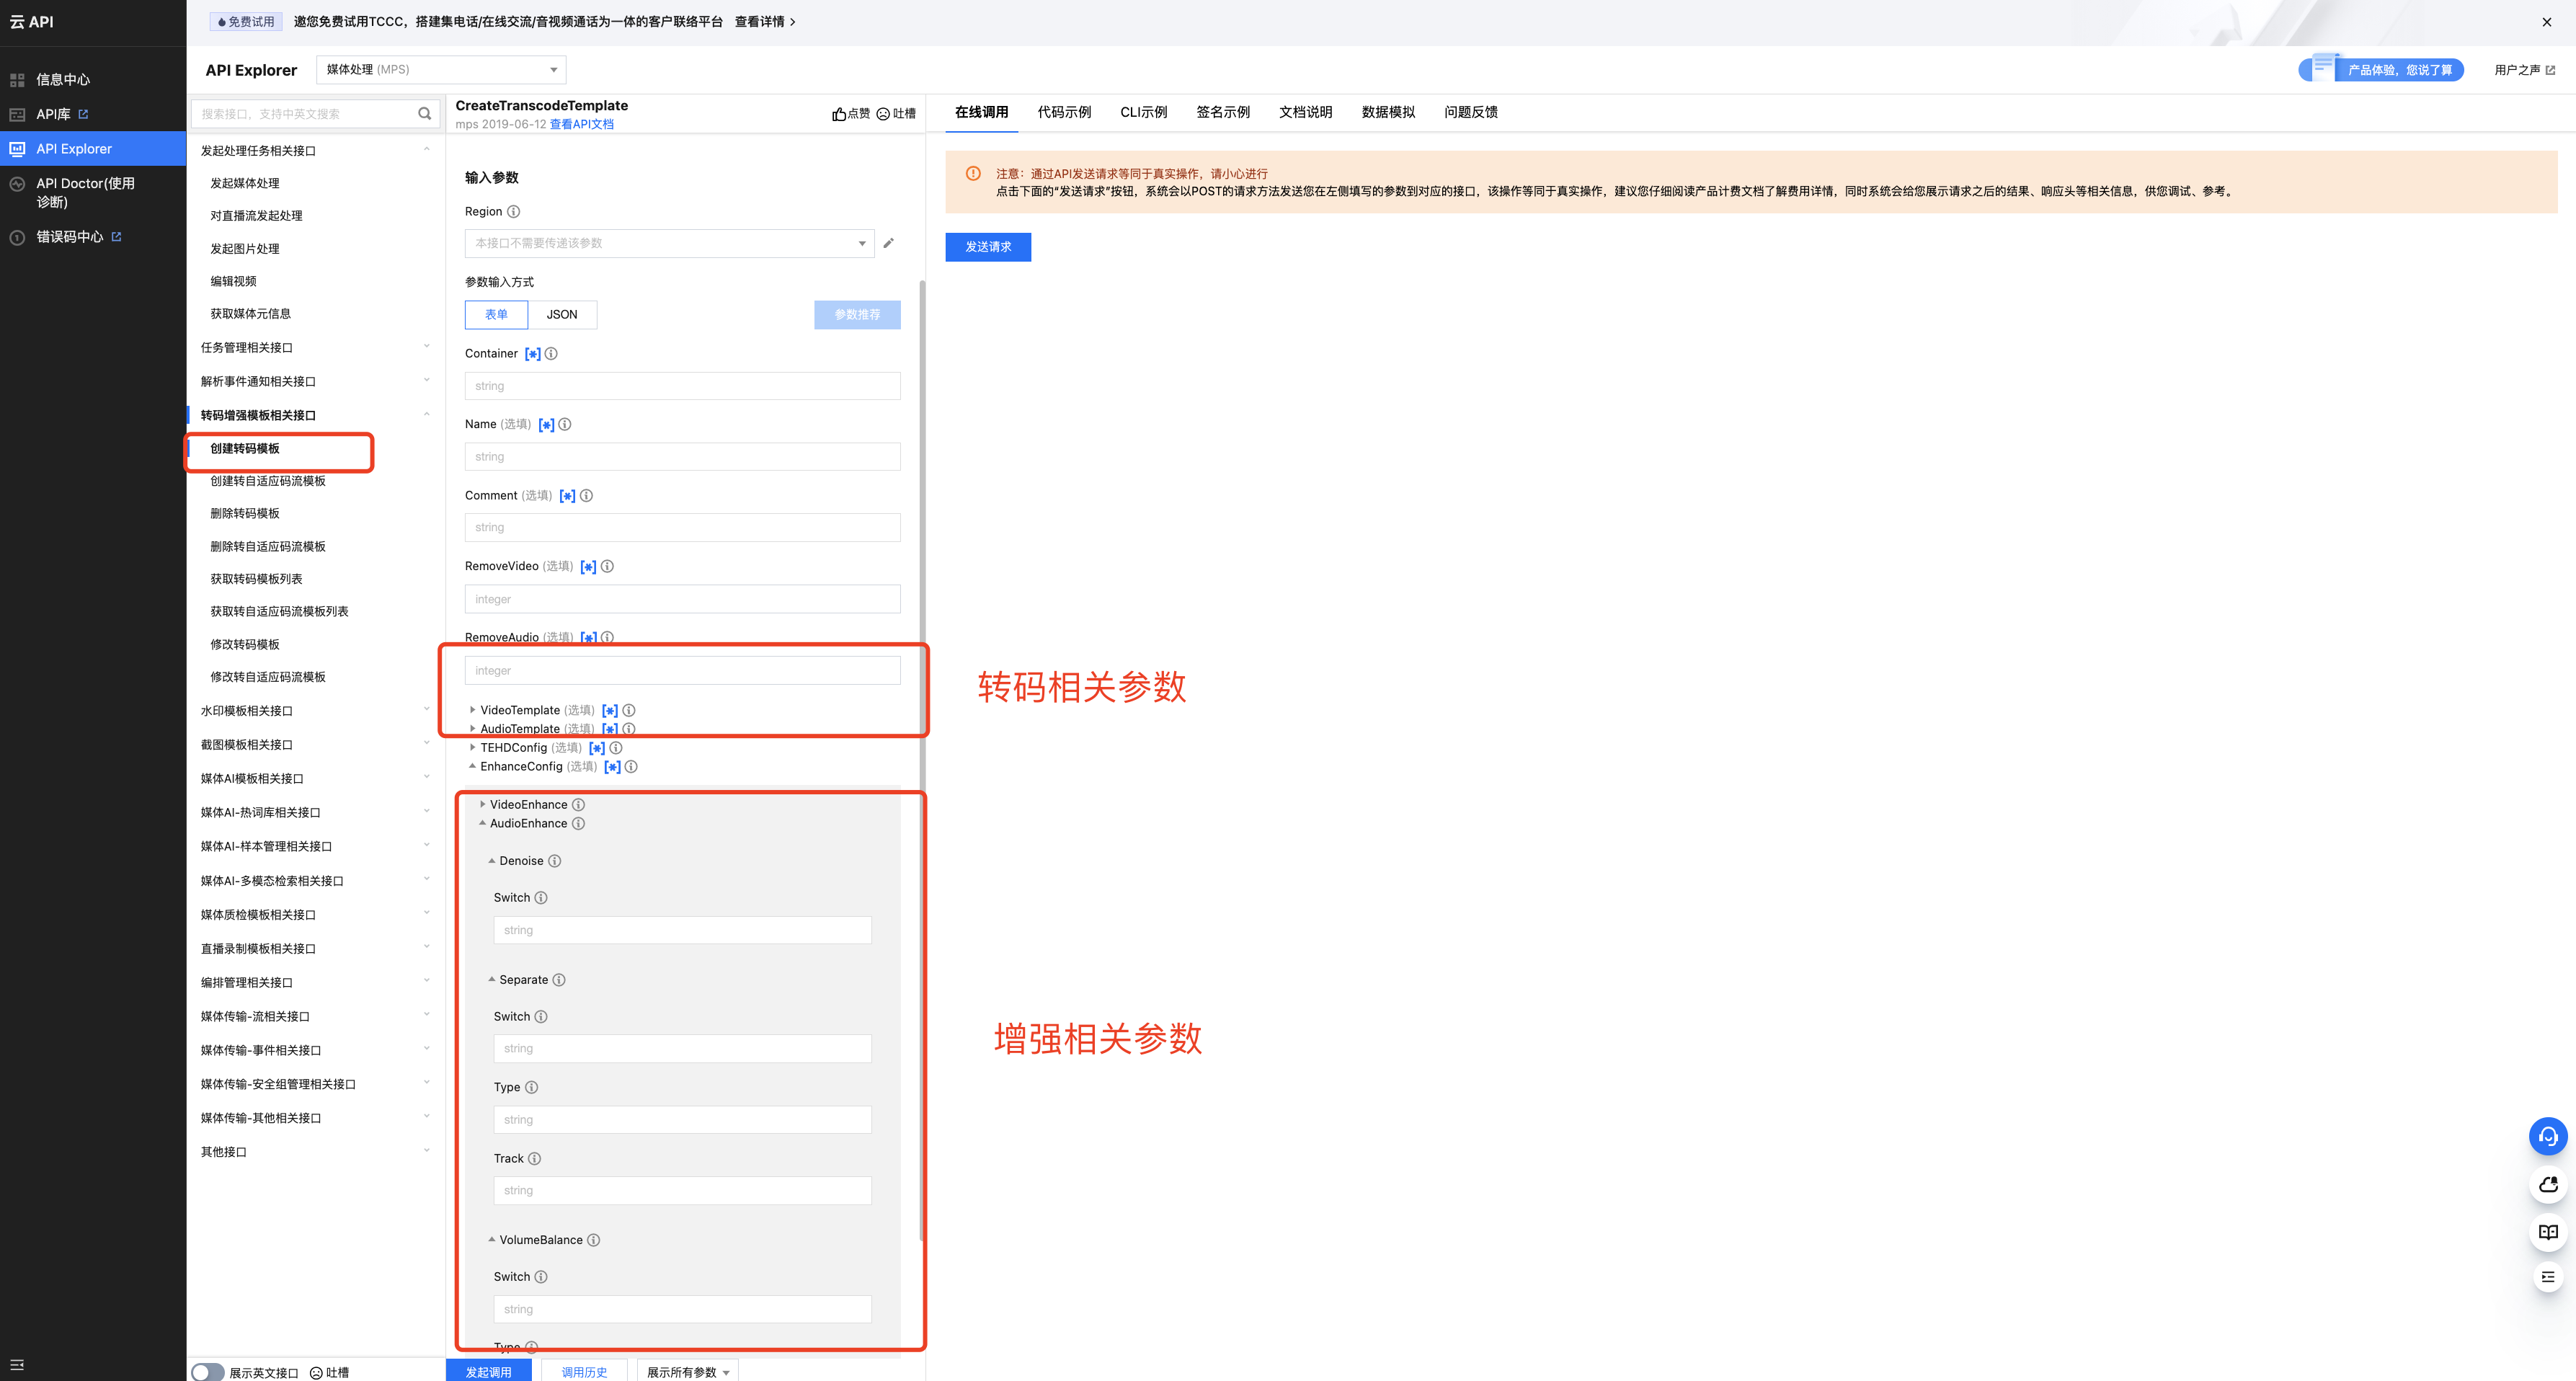Viewport: 2576px width, 1381px height.
Task: Switch to the 代码示例 tab
Action: click(1064, 112)
